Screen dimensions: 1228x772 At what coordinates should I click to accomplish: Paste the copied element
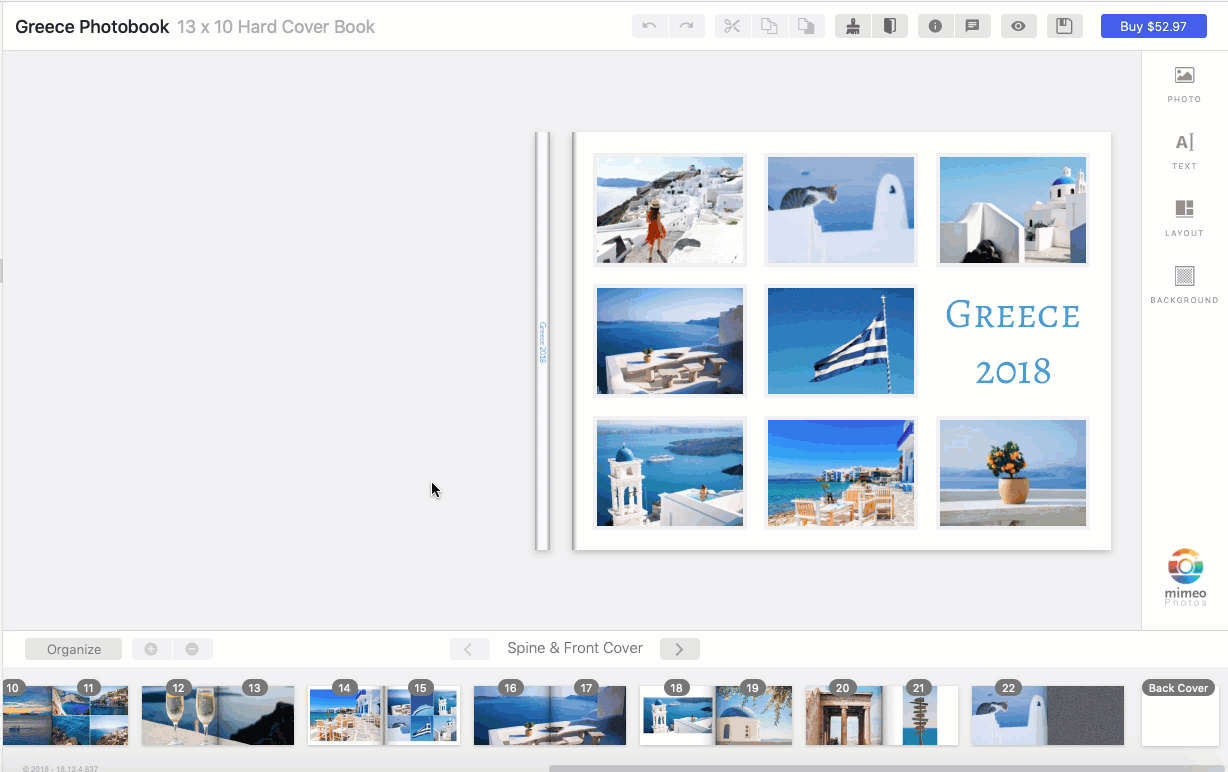(x=807, y=26)
